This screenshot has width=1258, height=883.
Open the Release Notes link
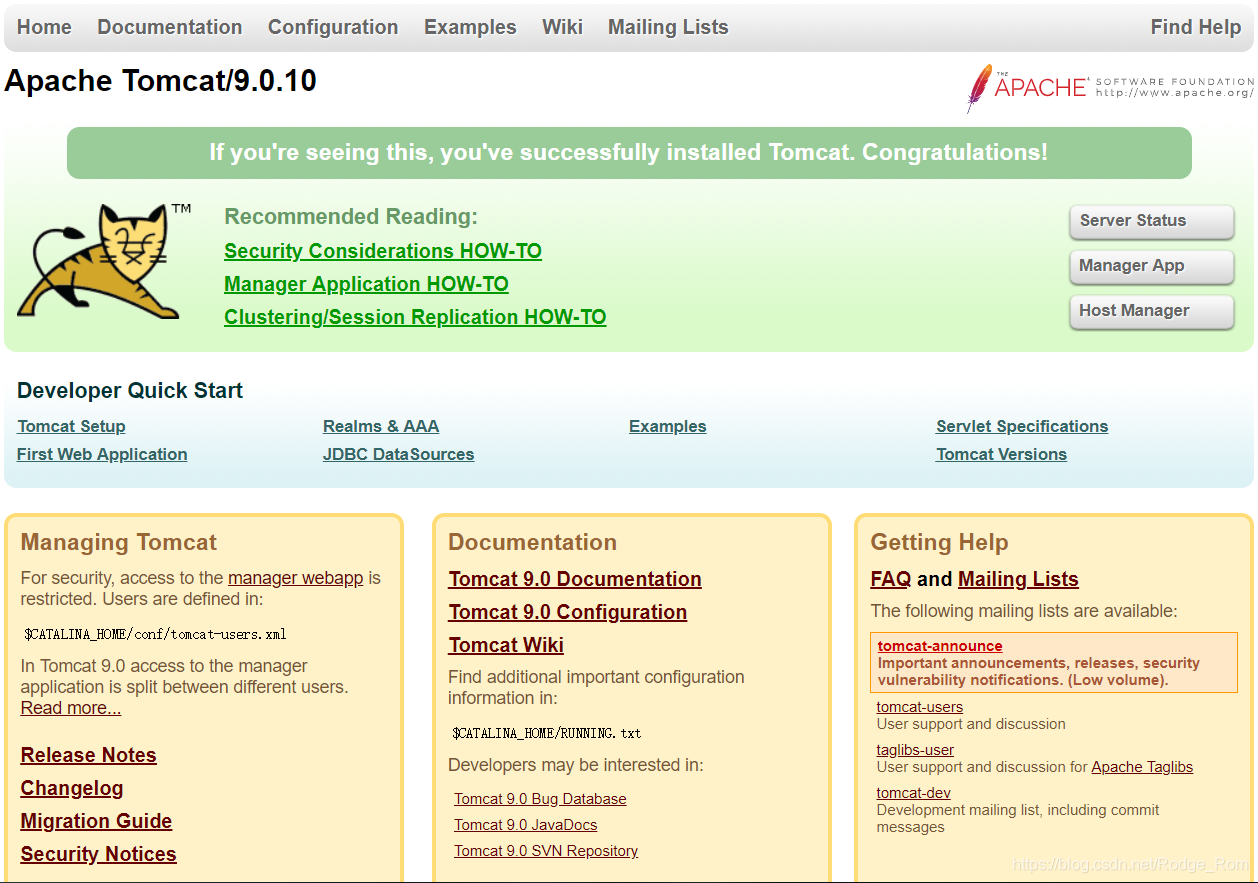[x=88, y=755]
